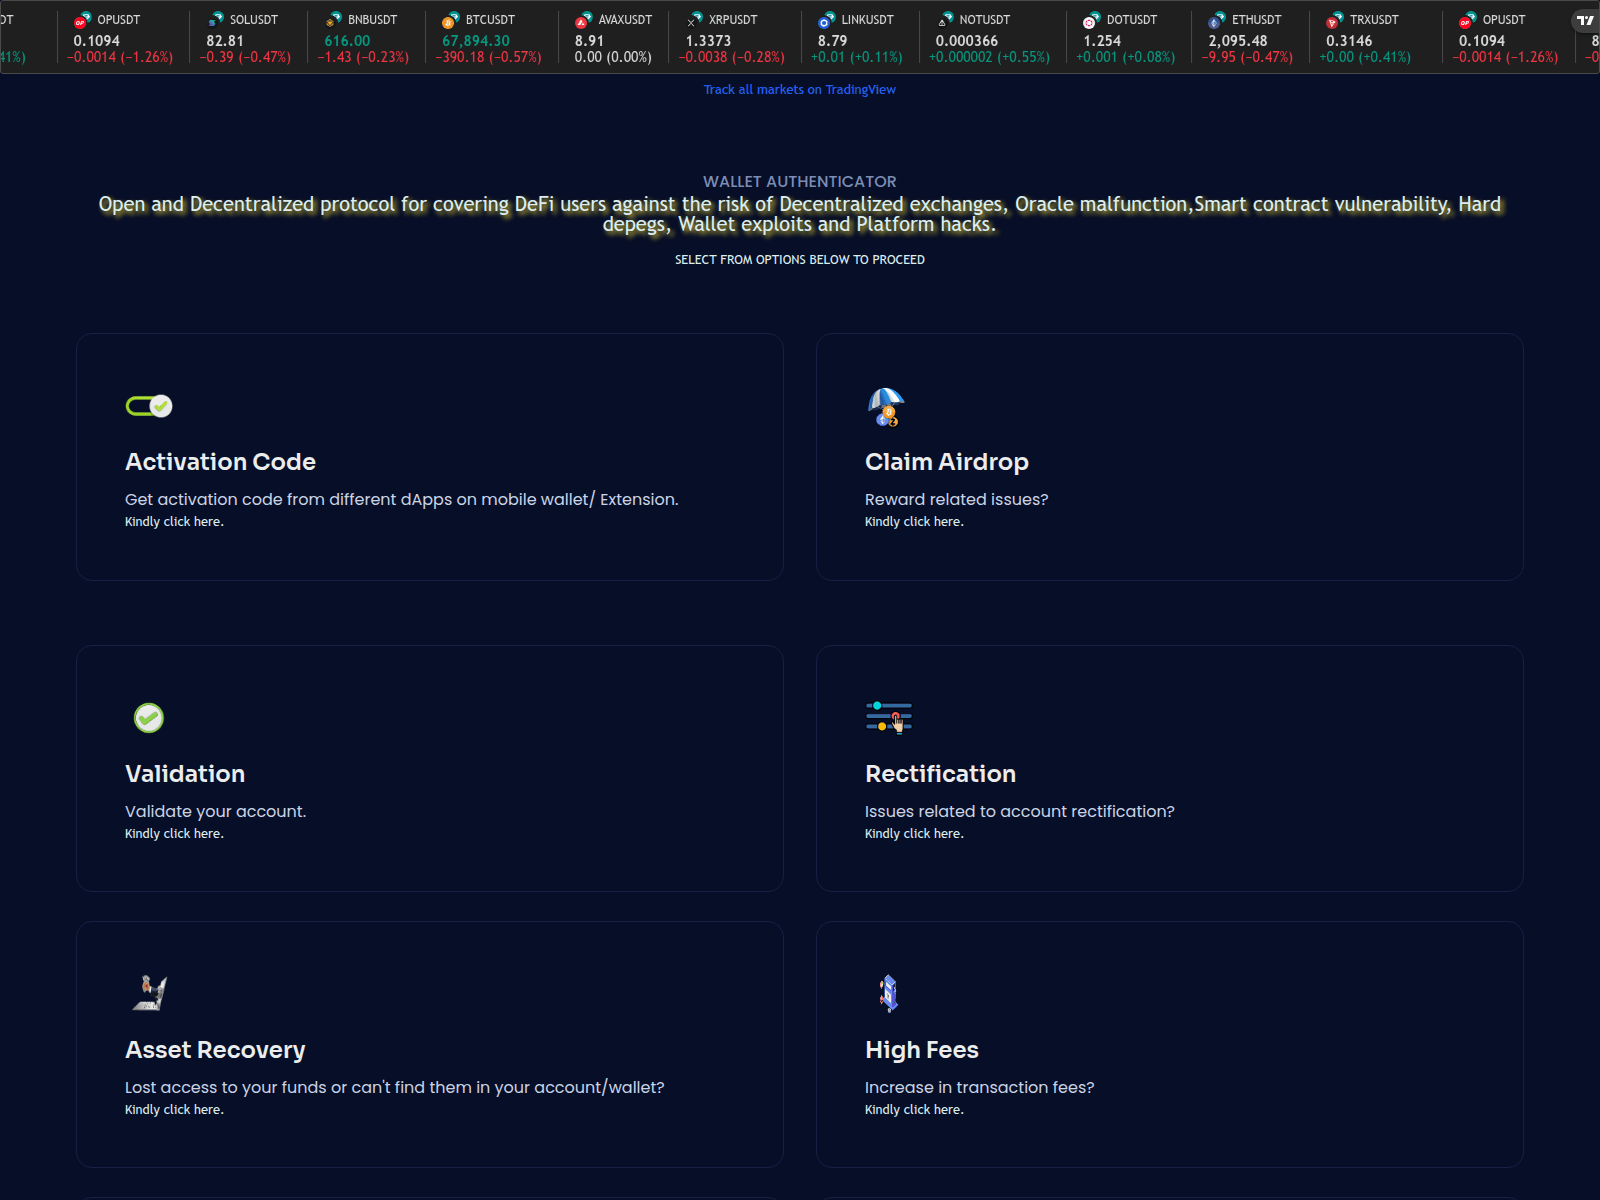Viewport: 1600px width, 1200px height.
Task: Click the Validation green checkmark icon
Action: (x=149, y=718)
